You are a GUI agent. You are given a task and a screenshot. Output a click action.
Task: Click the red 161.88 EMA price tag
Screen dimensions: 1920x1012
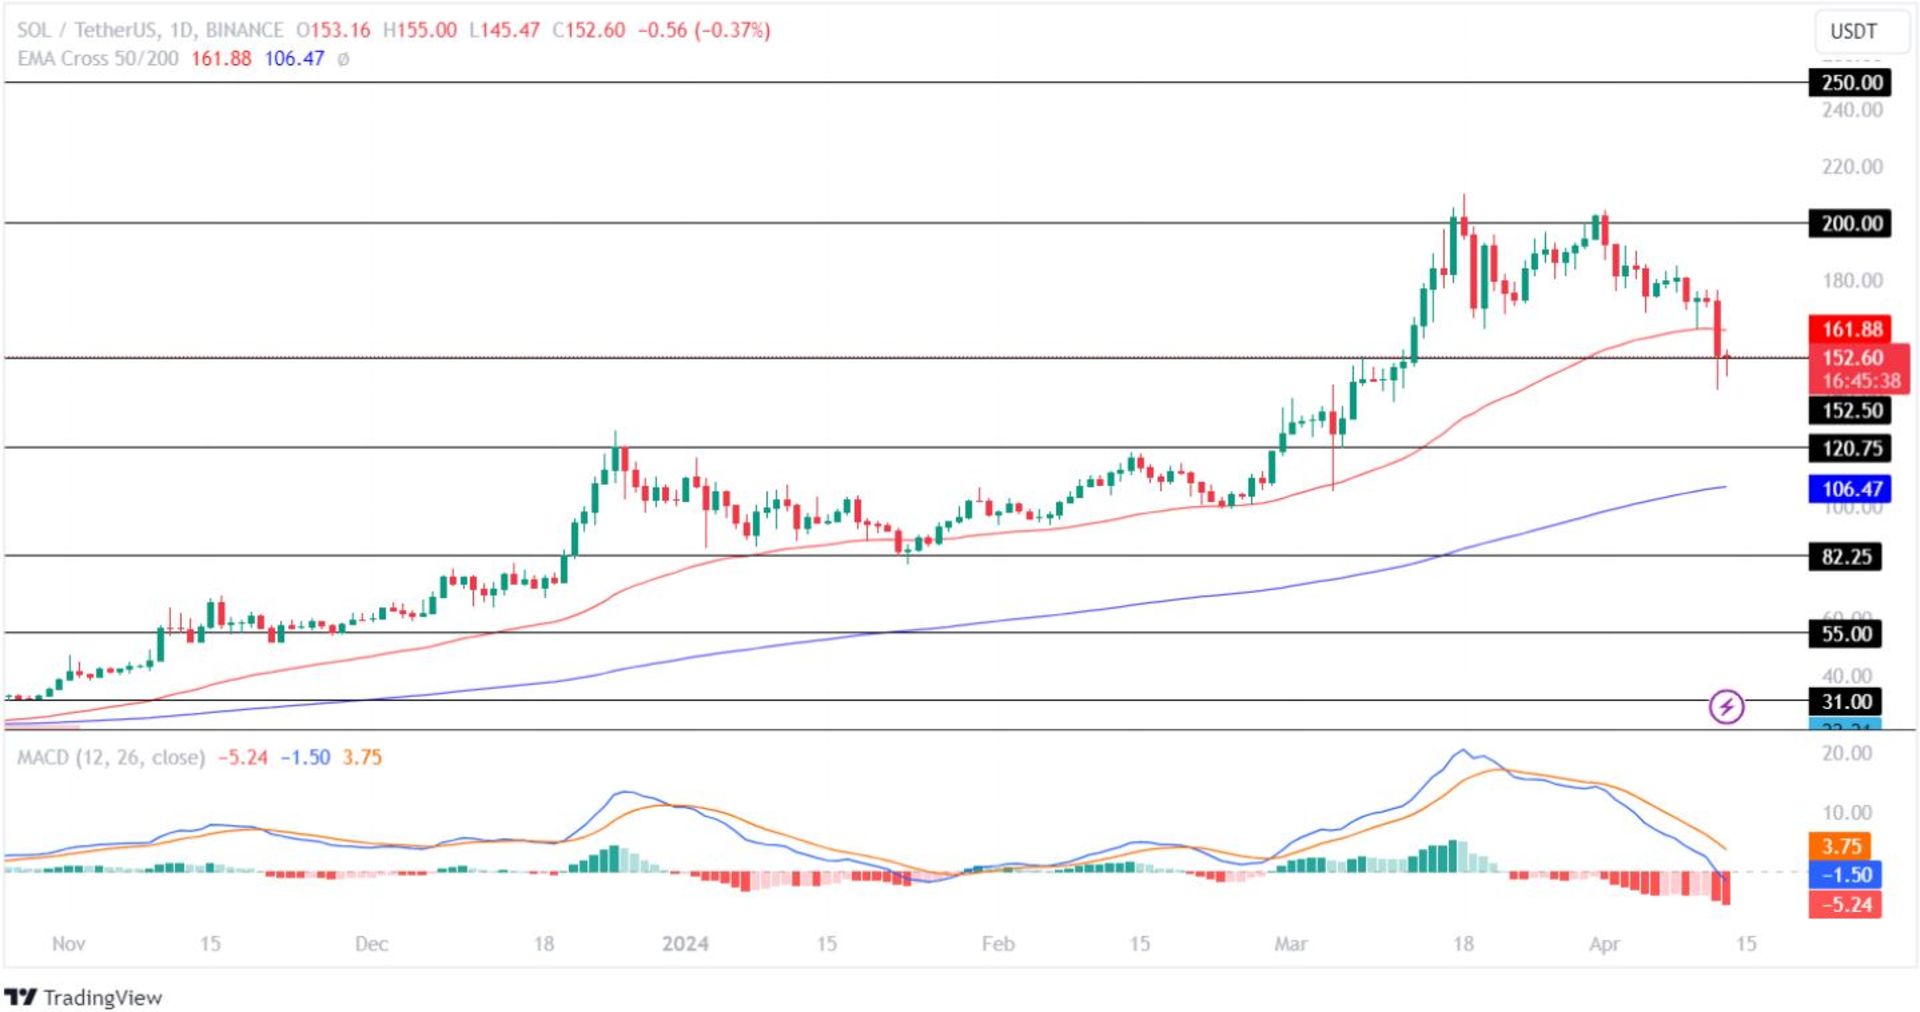(x=1850, y=329)
